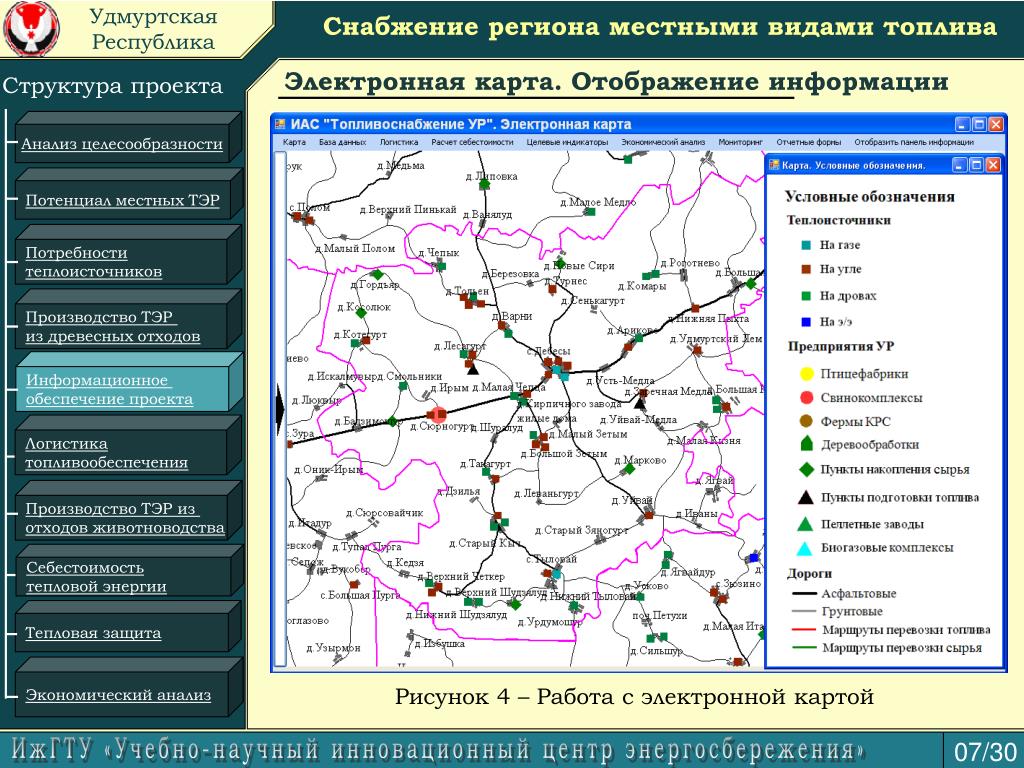Open Производство ТЭР из отходов животноводства
Viewport: 1024px width, 768px height.
(125, 518)
